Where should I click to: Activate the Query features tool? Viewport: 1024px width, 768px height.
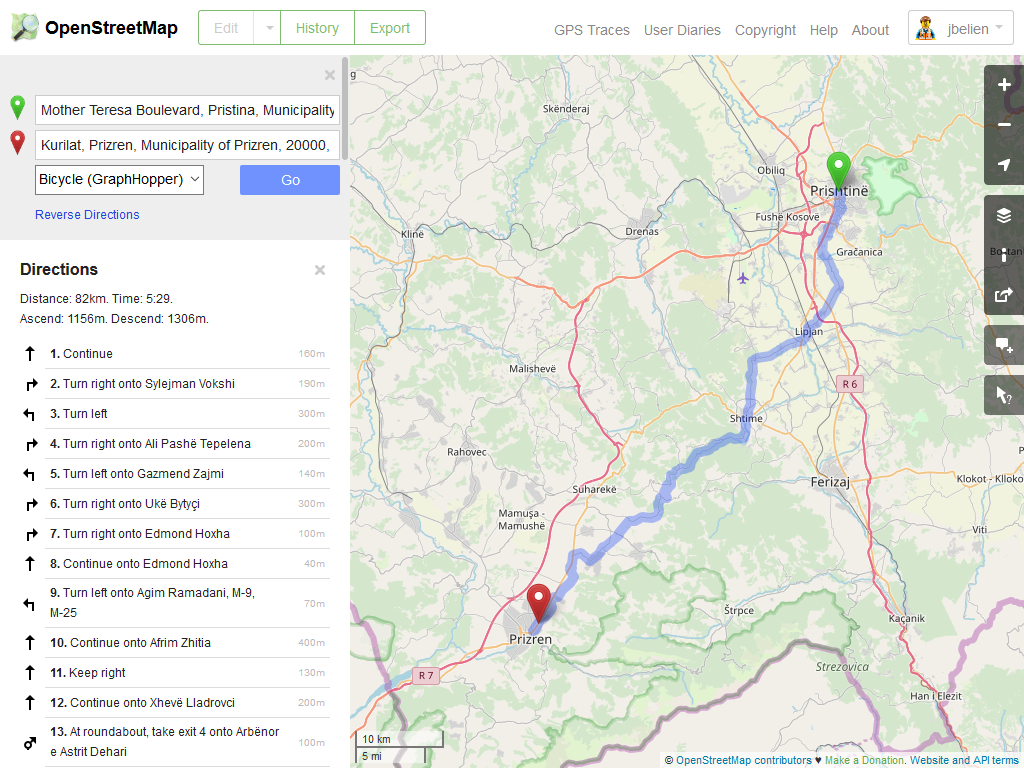point(1004,396)
